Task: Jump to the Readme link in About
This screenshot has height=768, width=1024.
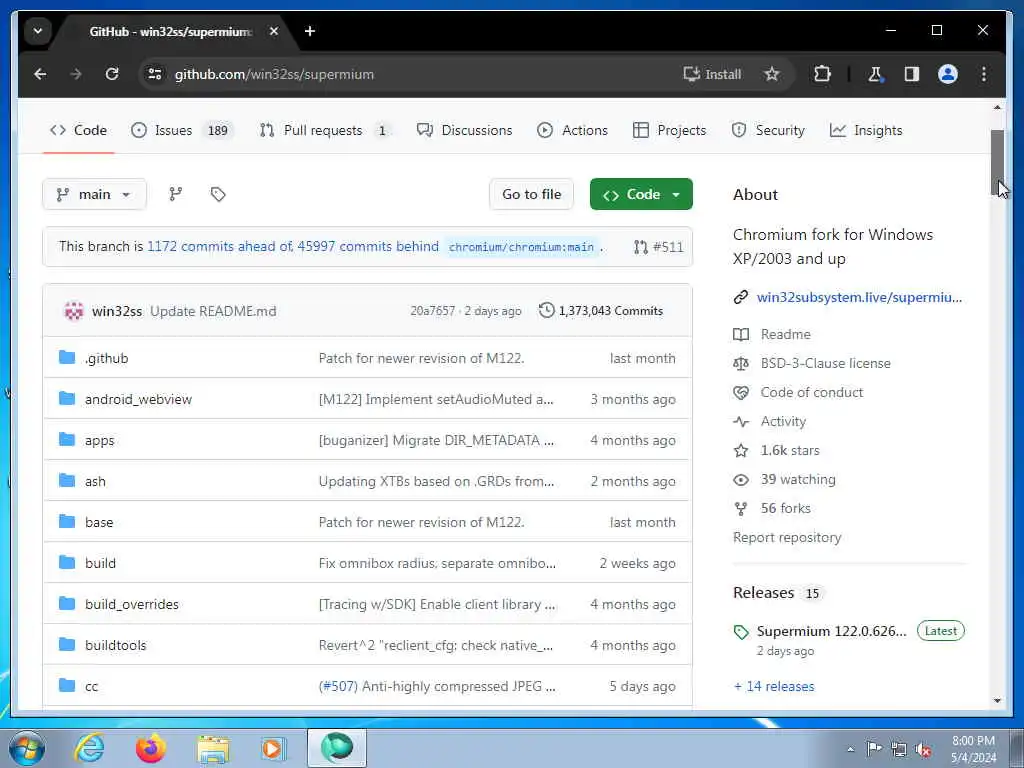Action: point(785,334)
